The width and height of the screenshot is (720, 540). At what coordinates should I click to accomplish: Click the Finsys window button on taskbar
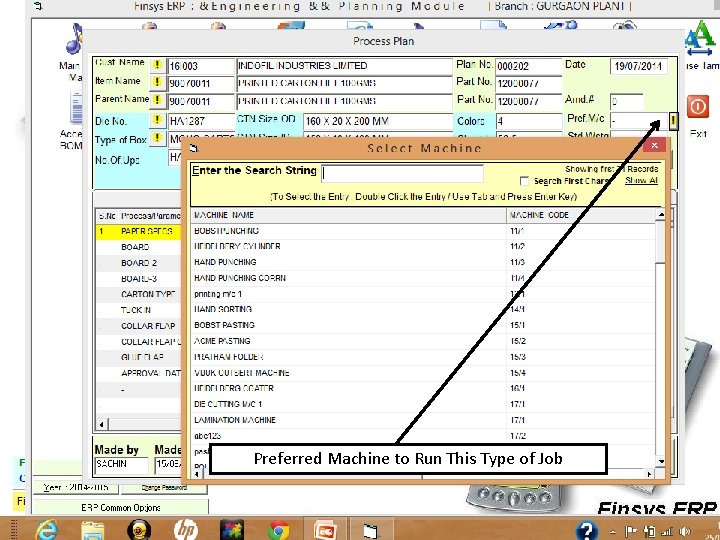coord(371,530)
